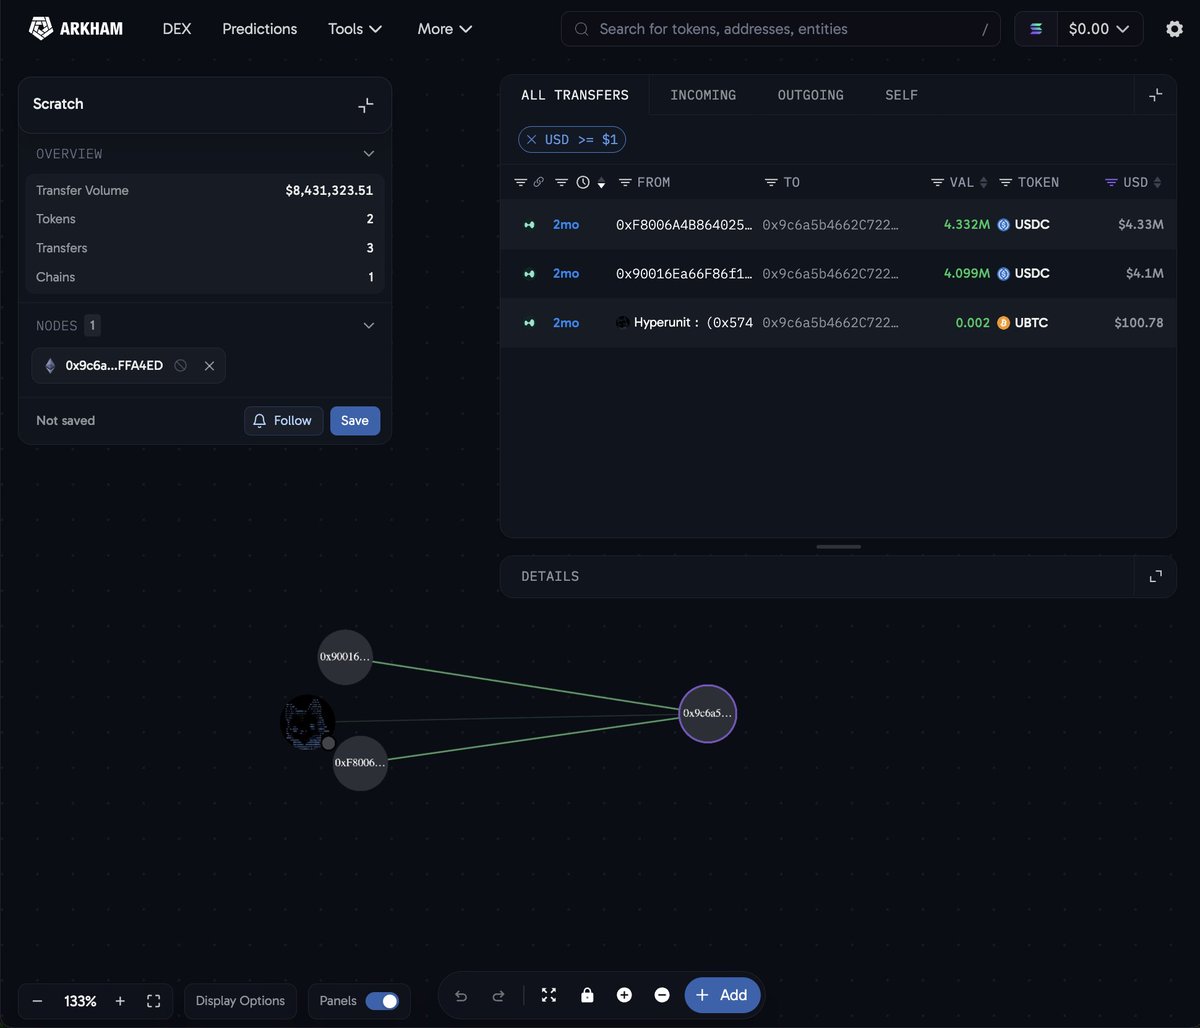Maximize the Details panel

[1156, 576]
